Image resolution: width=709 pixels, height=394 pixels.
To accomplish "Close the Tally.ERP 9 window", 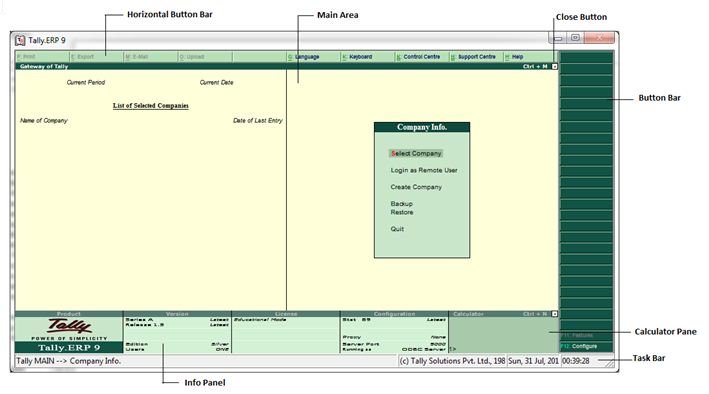I will 599,38.
